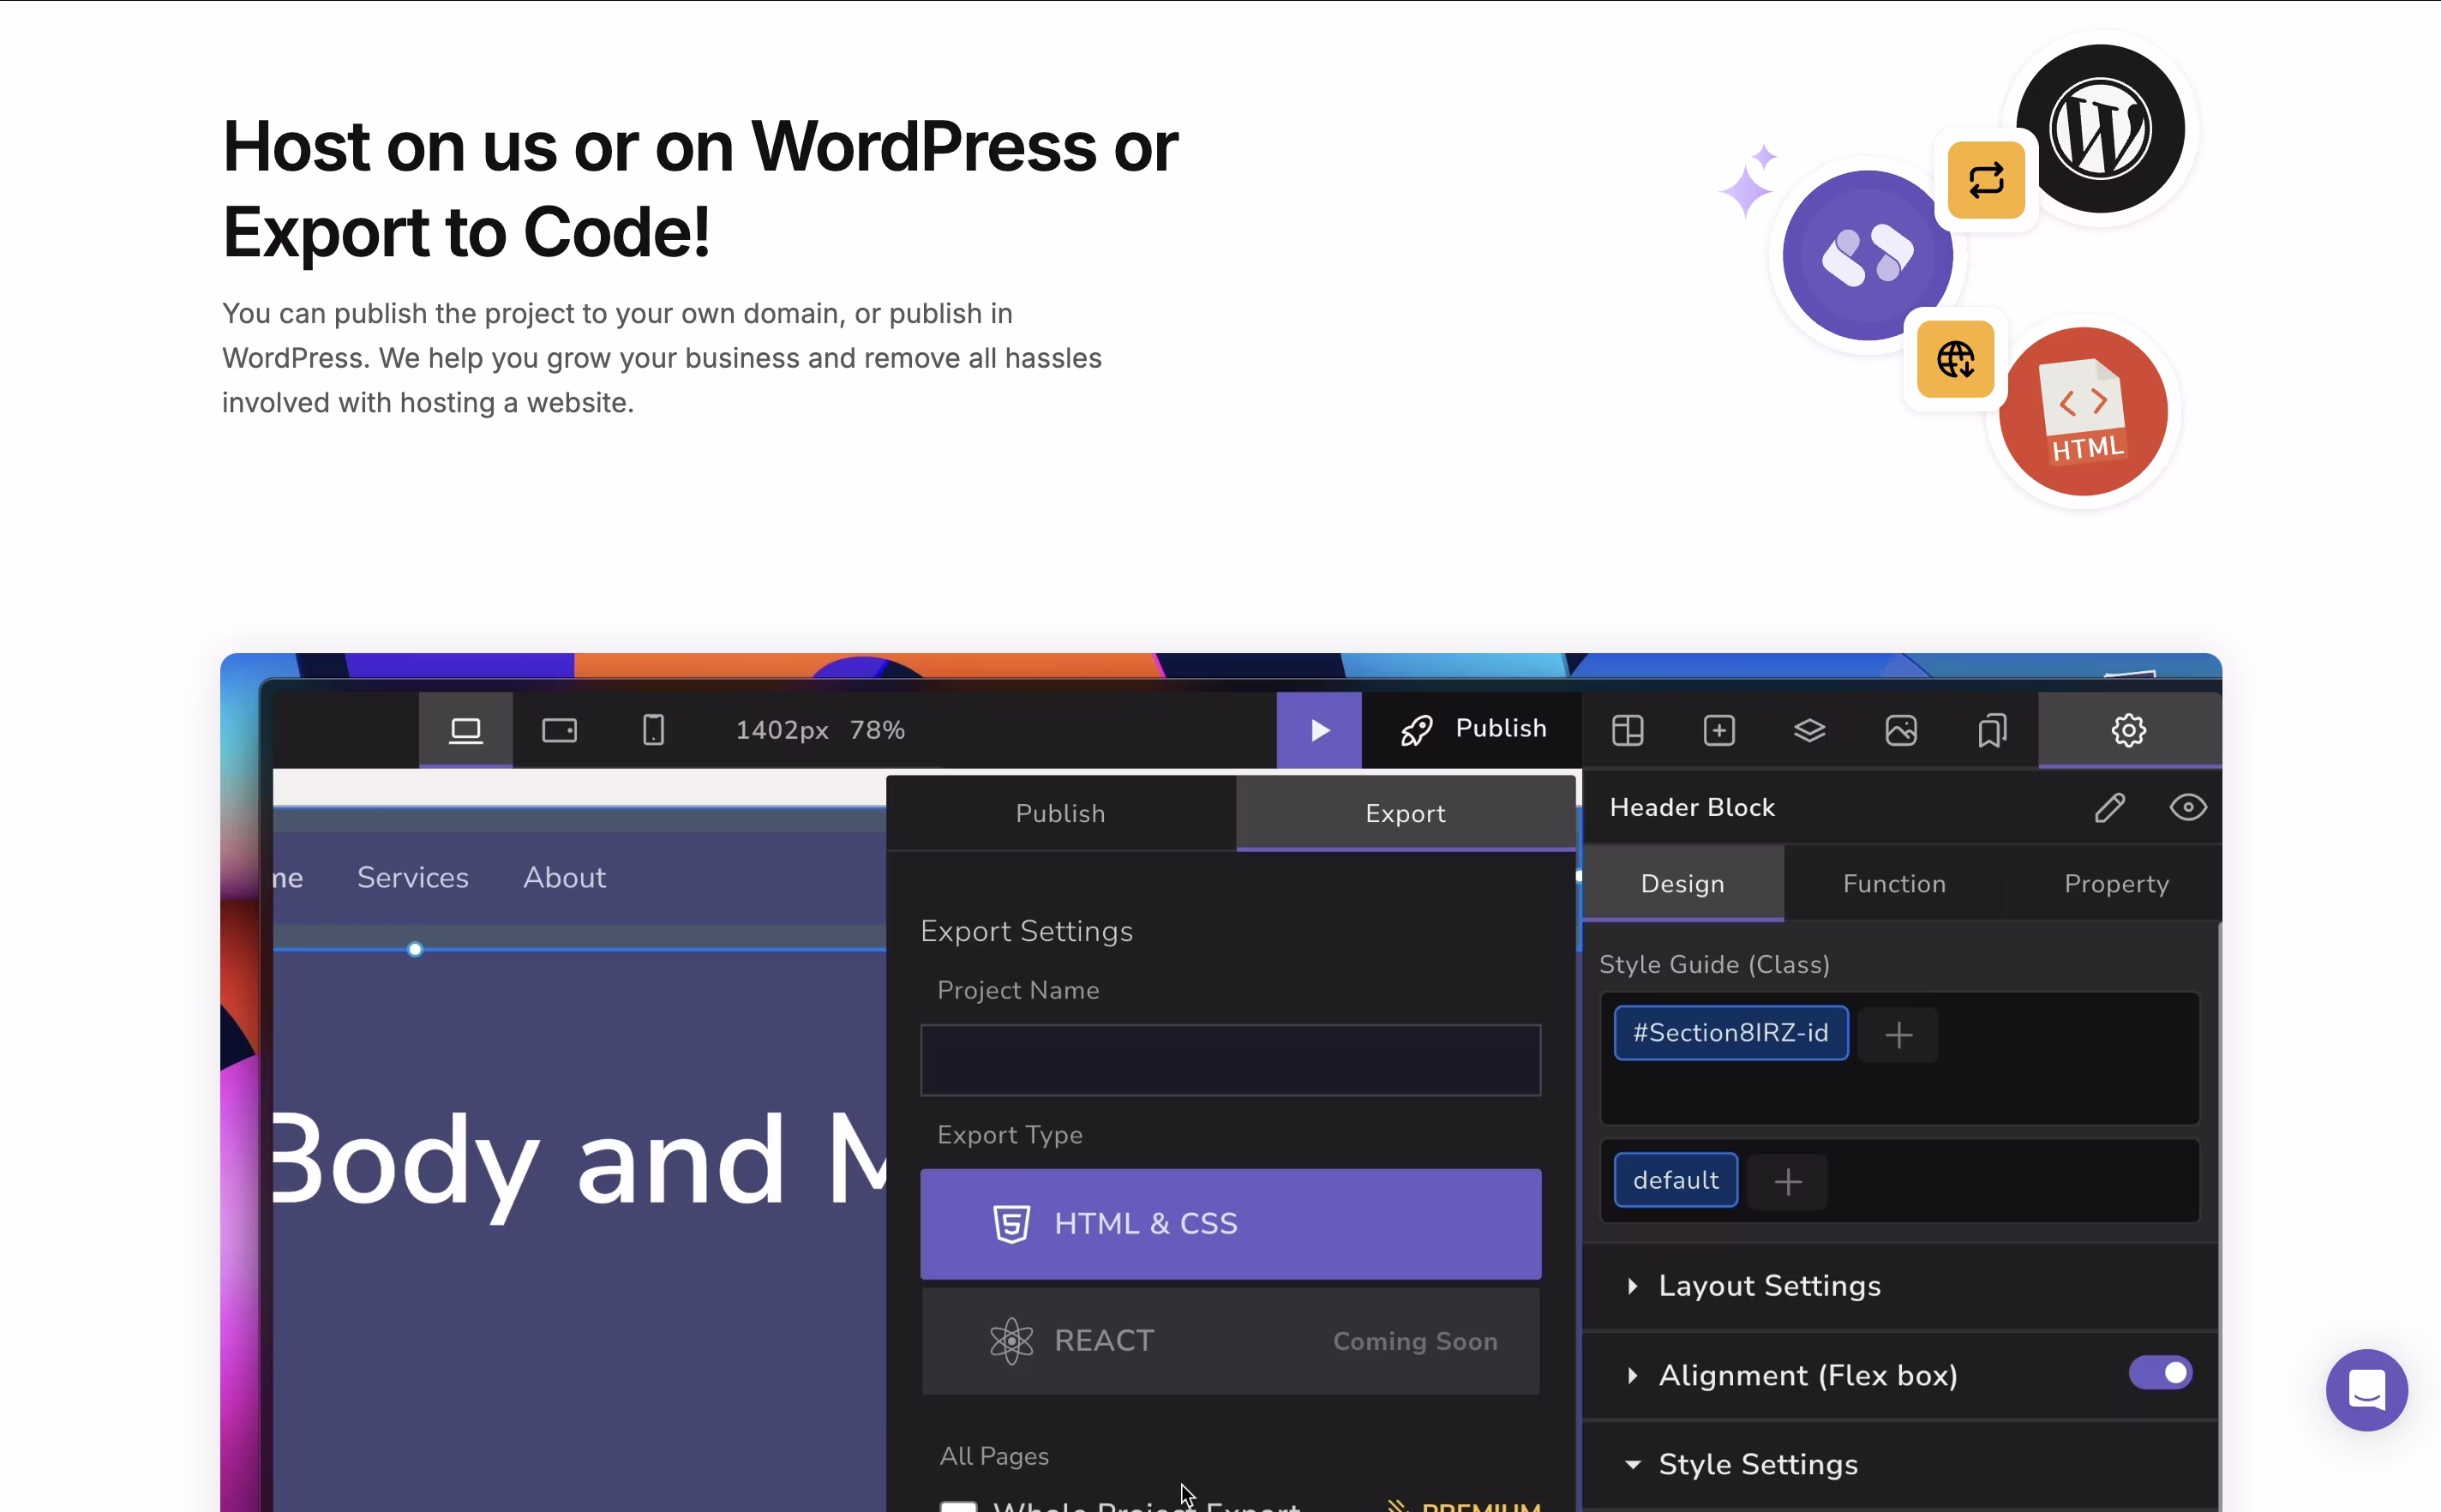Switch to the tablet viewport icon
Image resolution: width=2441 pixels, height=1512 pixels.
point(559,730)
